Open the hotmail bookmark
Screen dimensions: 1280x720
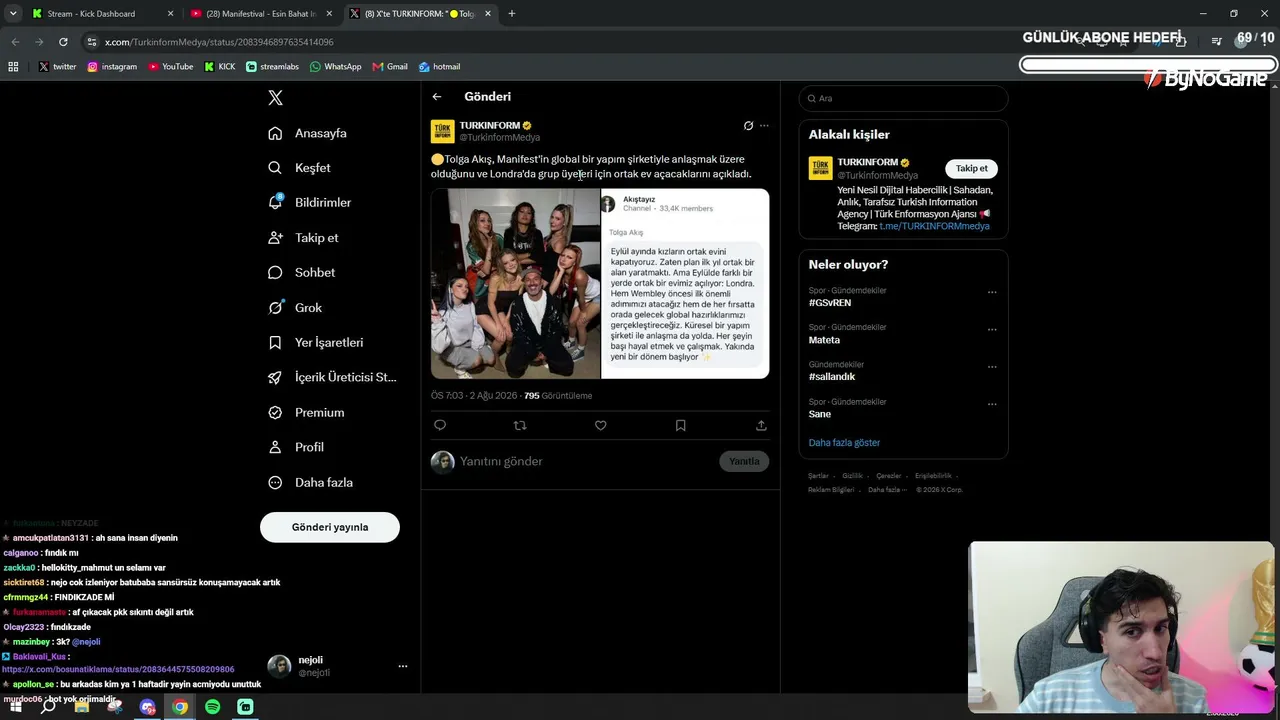click(x=439, y=67)
